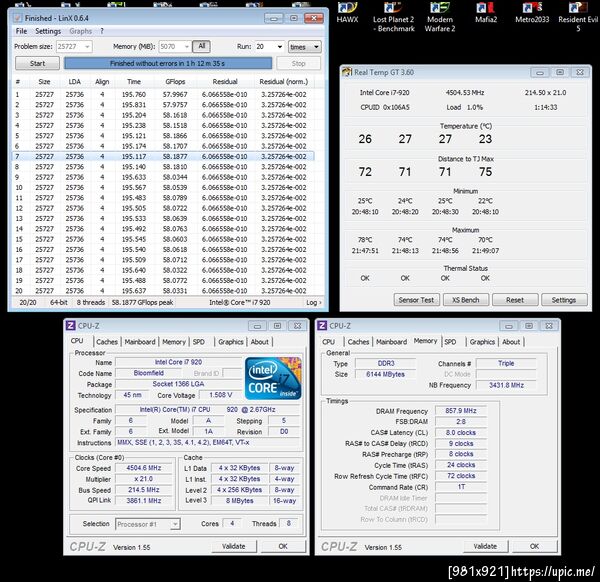
Task: Switch to Caches tab in right CPU-Z
Action: tap(359, 342)
